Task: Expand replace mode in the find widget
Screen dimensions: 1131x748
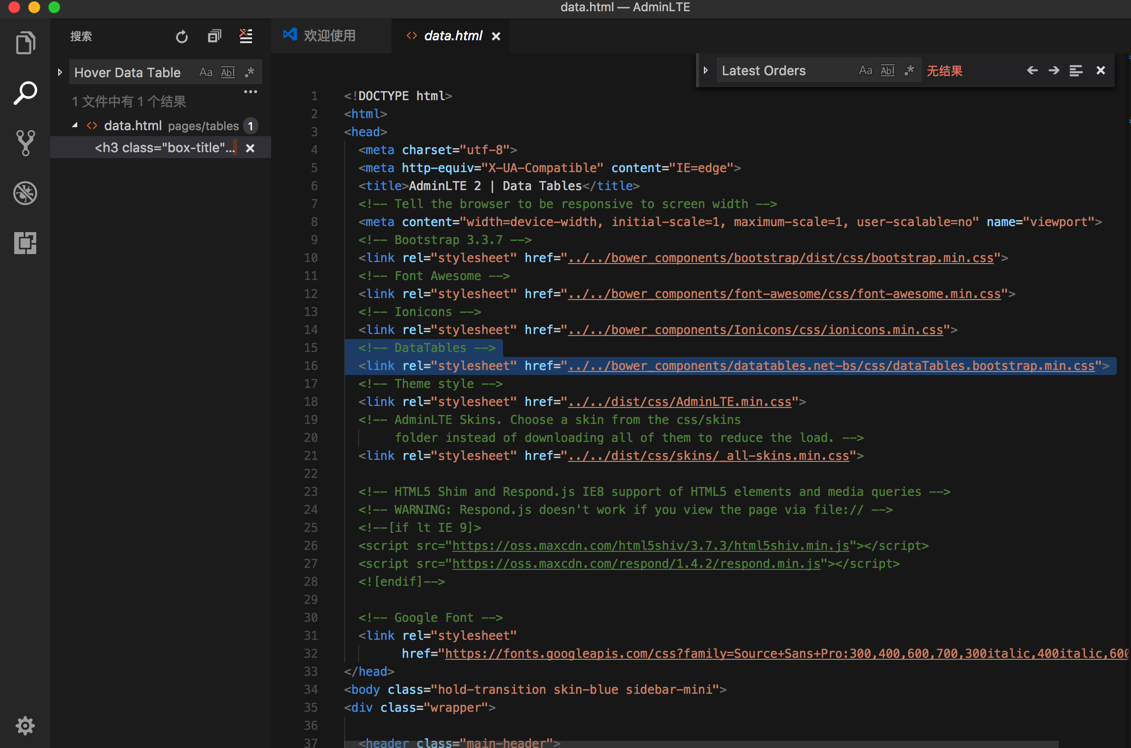Action: [706, 71]
